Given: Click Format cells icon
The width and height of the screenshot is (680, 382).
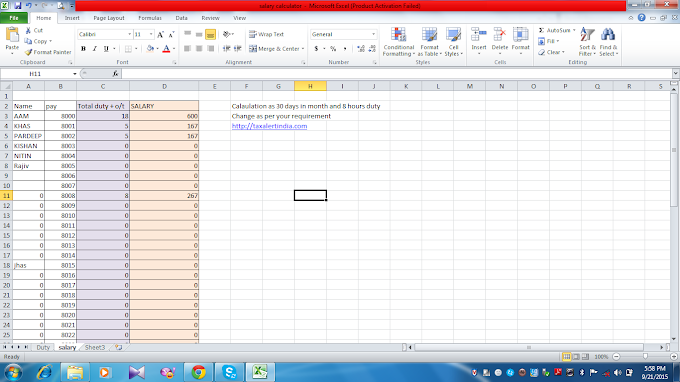Looking at the screenshot, I should (x=520, y=35).
